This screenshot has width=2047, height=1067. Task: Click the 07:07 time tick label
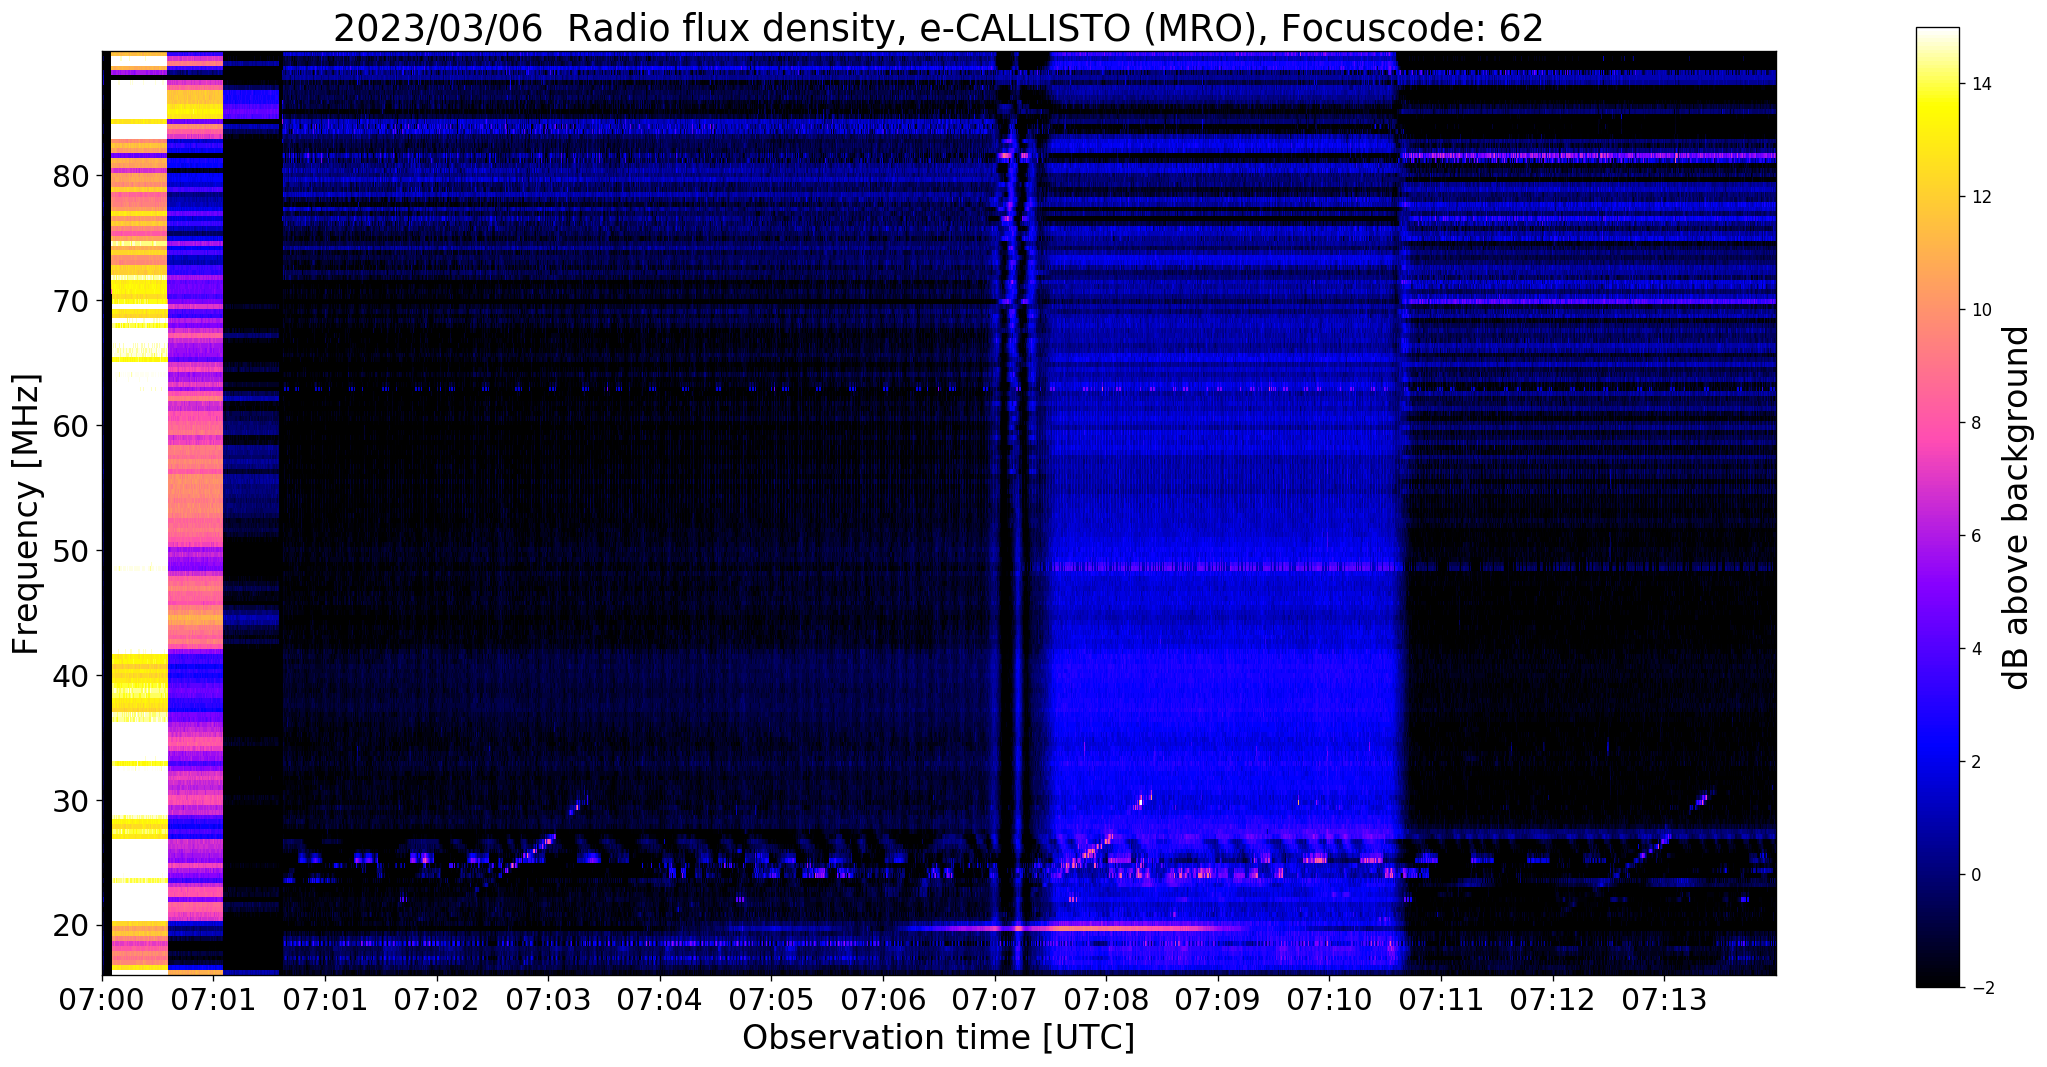click(994, 999)
